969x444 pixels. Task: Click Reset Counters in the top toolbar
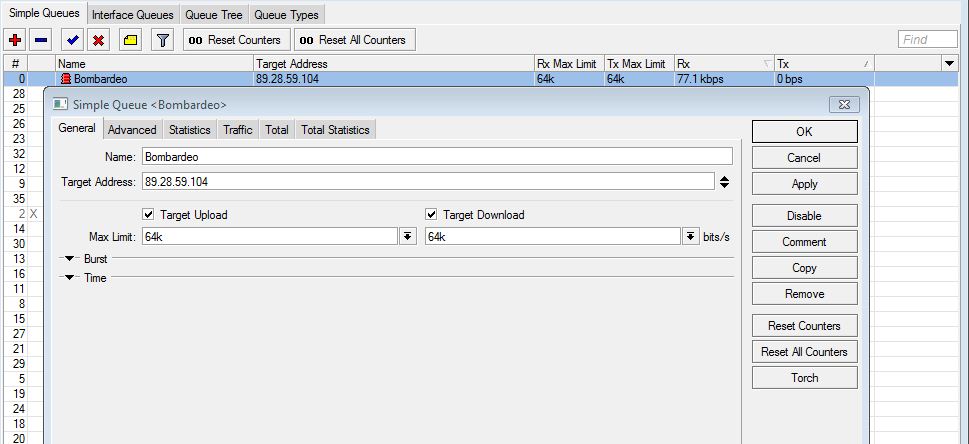pos(237,40)
